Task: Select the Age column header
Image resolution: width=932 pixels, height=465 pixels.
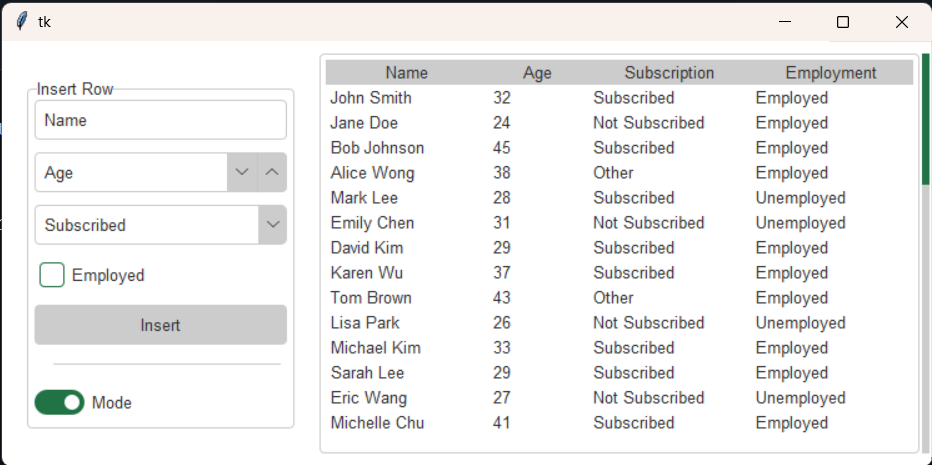Action: [x=537, y=73]
